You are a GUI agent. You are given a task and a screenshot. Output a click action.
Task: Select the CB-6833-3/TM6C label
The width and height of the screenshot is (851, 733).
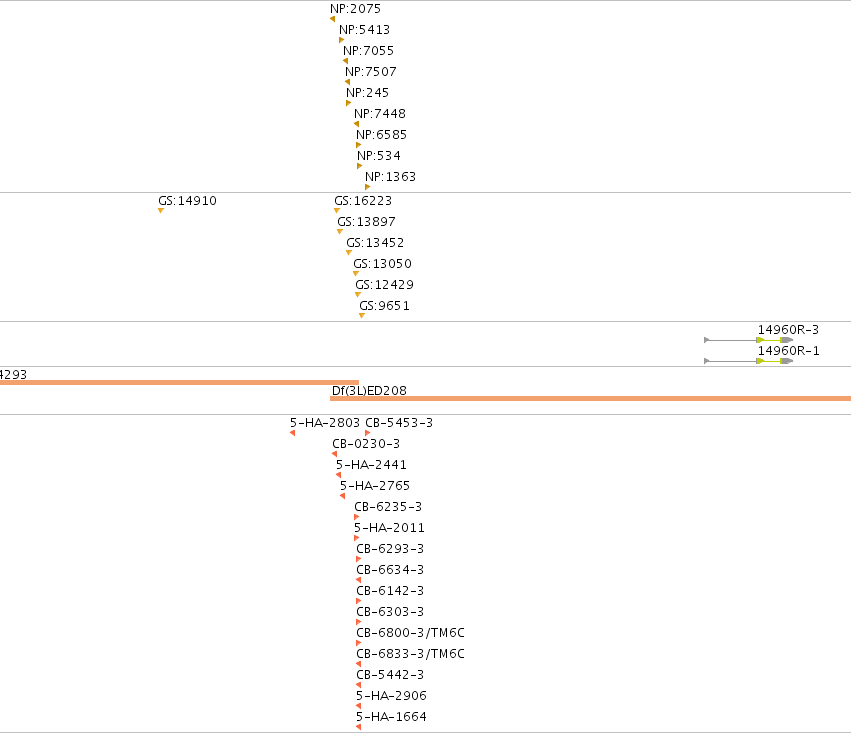tap(410, 654)
